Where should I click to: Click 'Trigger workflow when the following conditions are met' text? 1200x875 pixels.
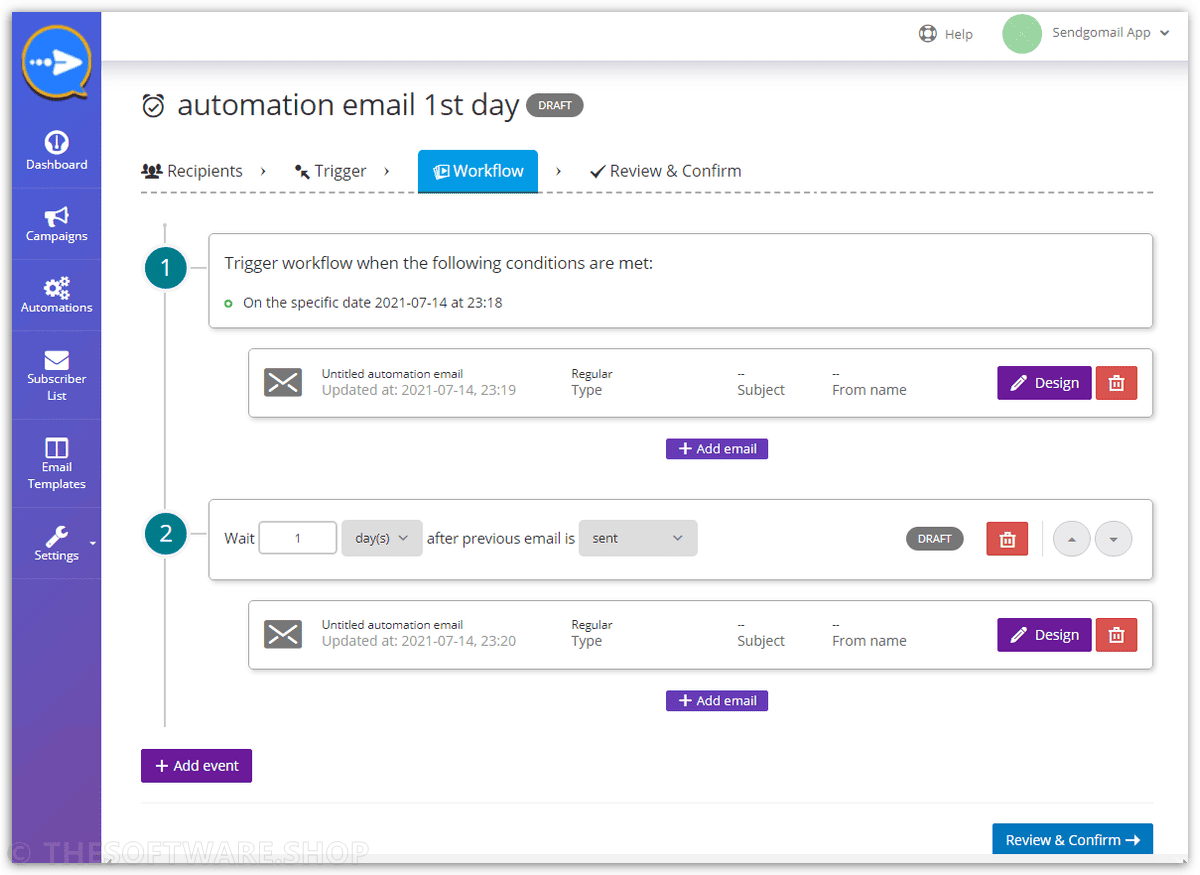438,264
